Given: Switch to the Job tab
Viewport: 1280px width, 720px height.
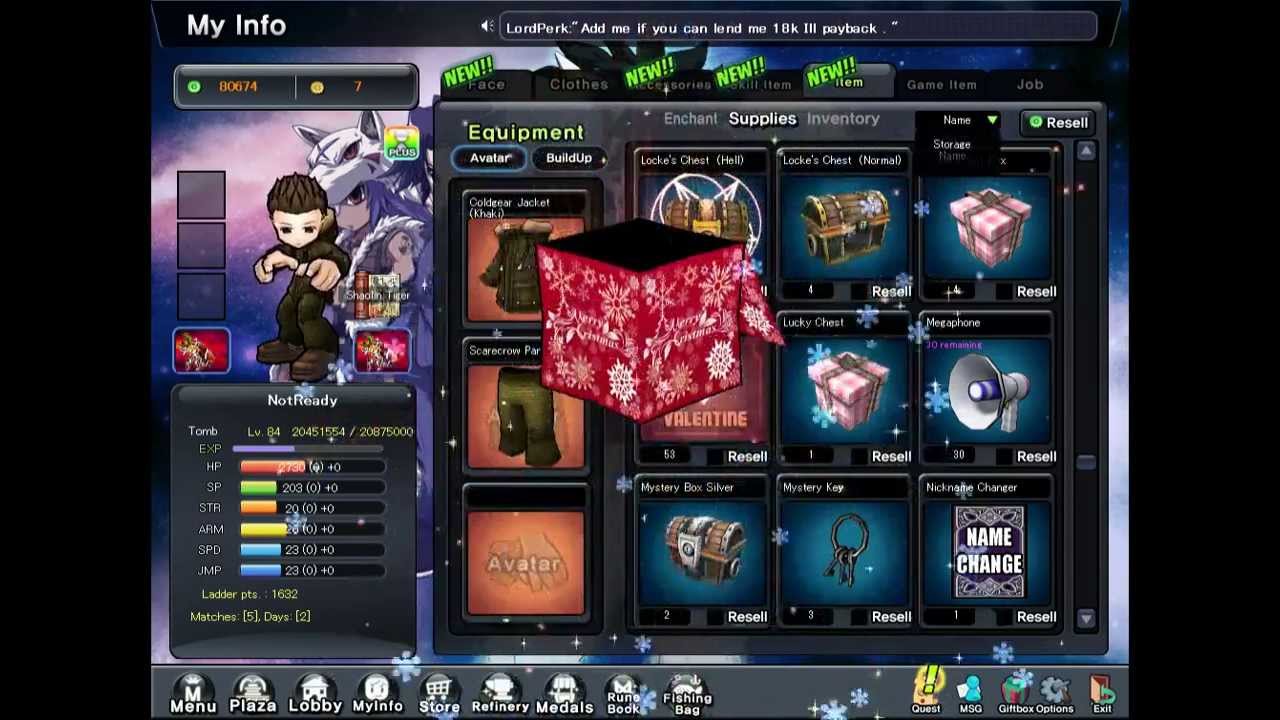Looking at the screenshot, I should tap(1030, 85).
